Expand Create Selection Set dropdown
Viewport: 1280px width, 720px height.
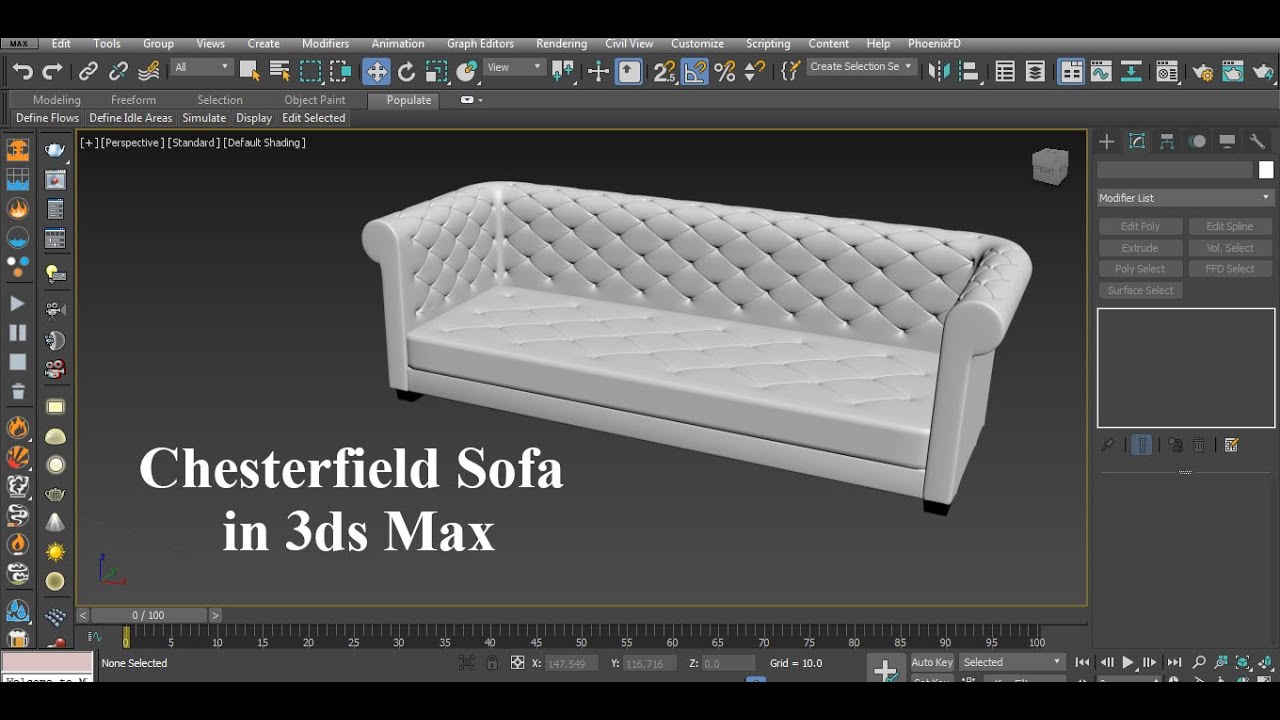coord(861,66)
